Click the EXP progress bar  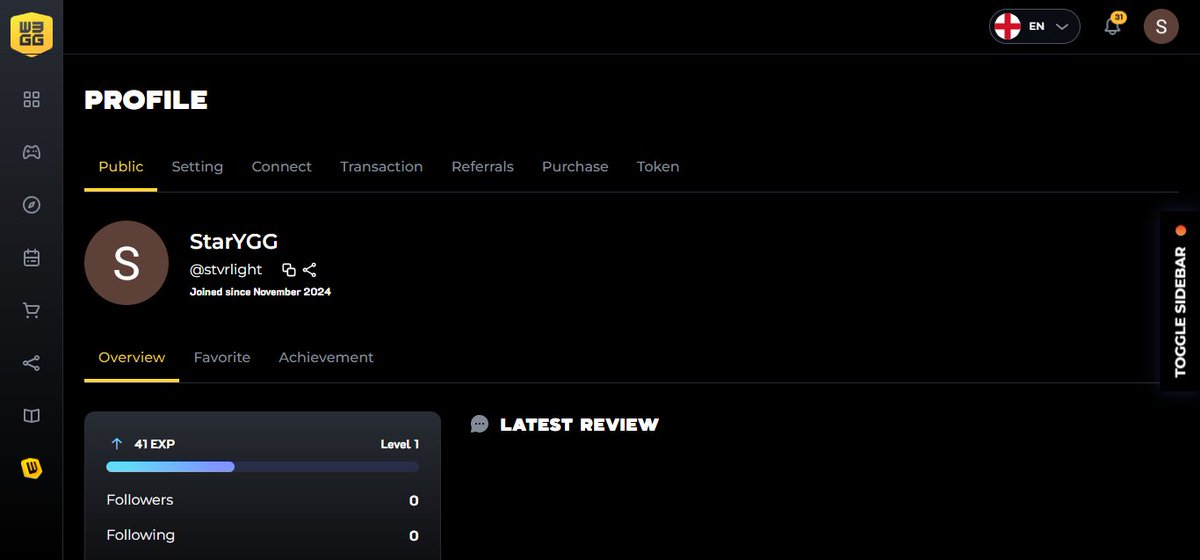(x=262, y=467)
